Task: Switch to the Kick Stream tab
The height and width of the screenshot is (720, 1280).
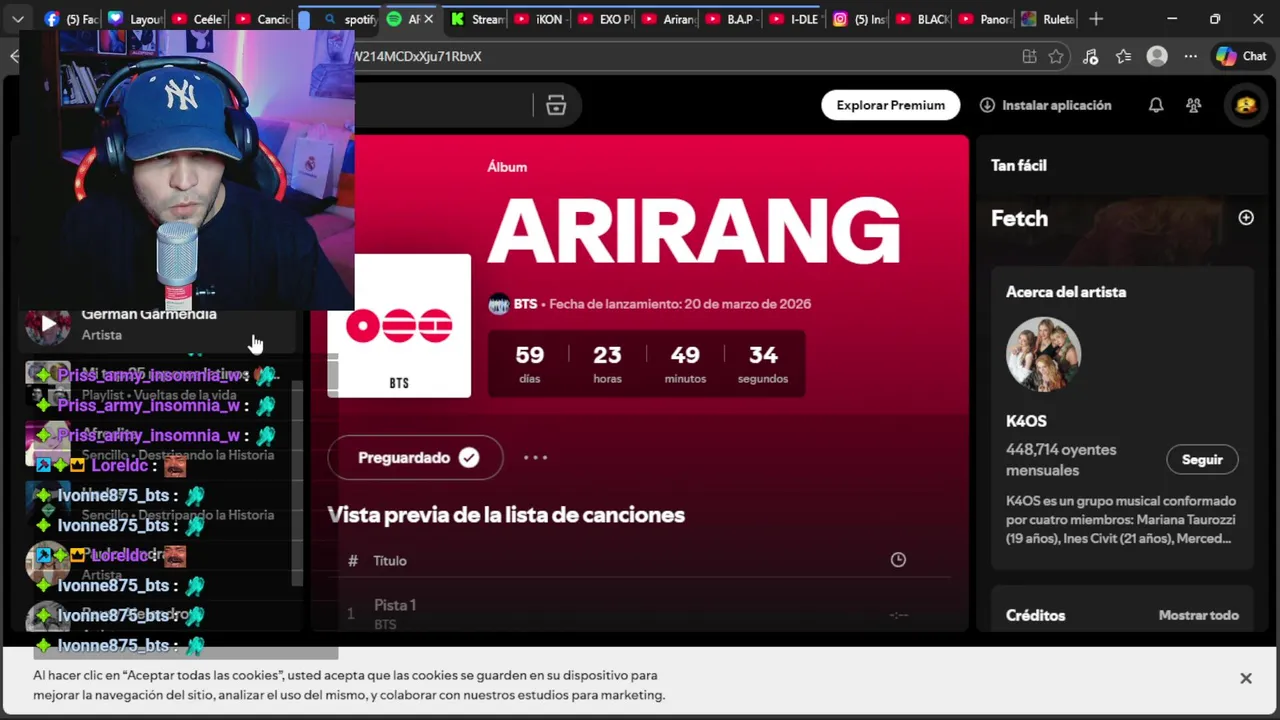Action: click(477, 19)
